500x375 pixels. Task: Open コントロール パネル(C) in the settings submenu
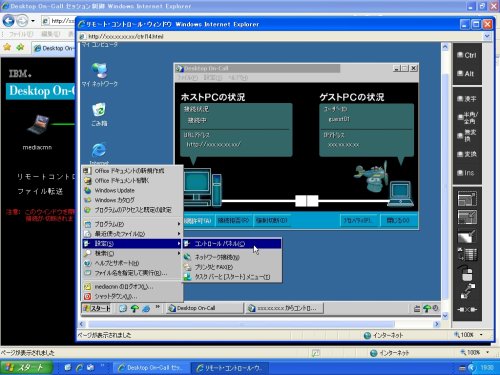click(232, 244)
